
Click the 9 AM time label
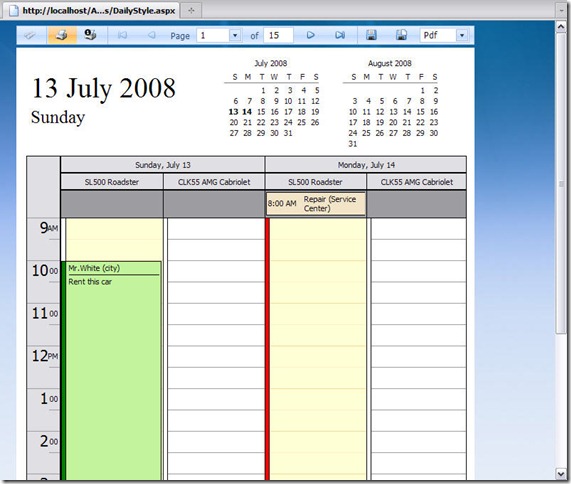49,228
